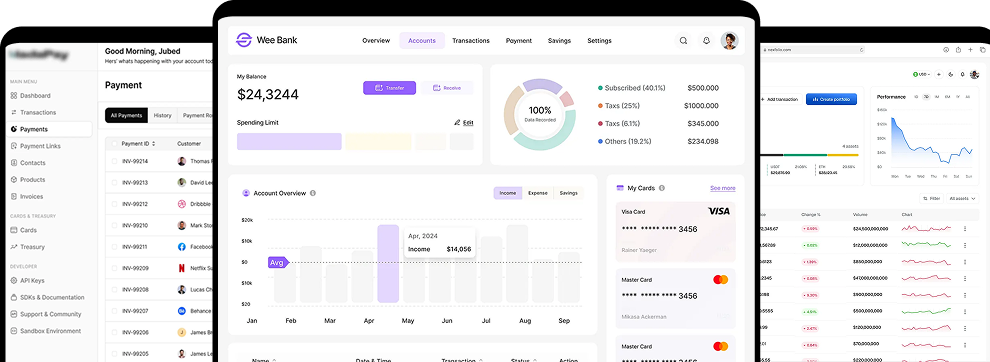Click the plus icon beside USD selector
Image resolution: width=990 pixels, height=362 pixels.
pos(939,75)
